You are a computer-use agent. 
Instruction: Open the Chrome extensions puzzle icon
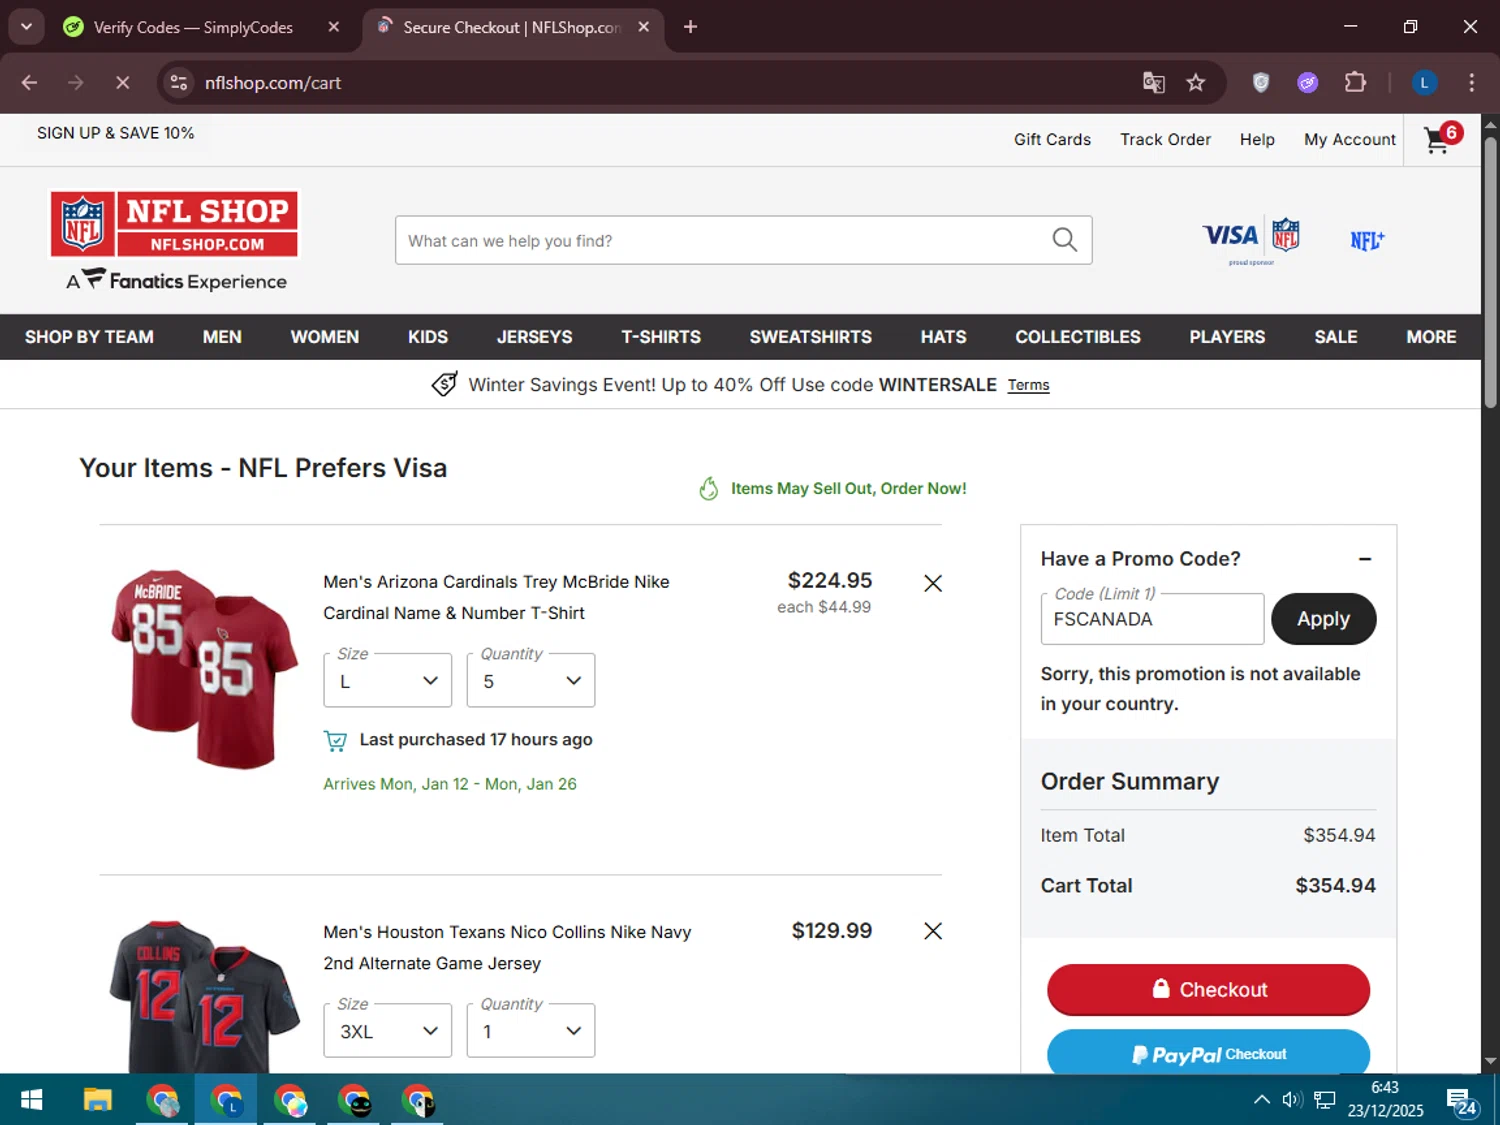pos(1355,83)
